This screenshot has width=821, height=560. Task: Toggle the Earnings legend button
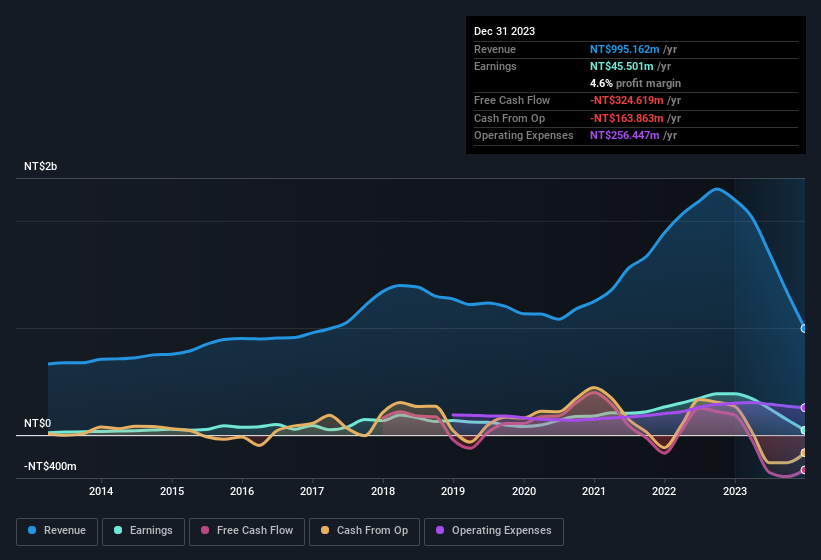143,531
